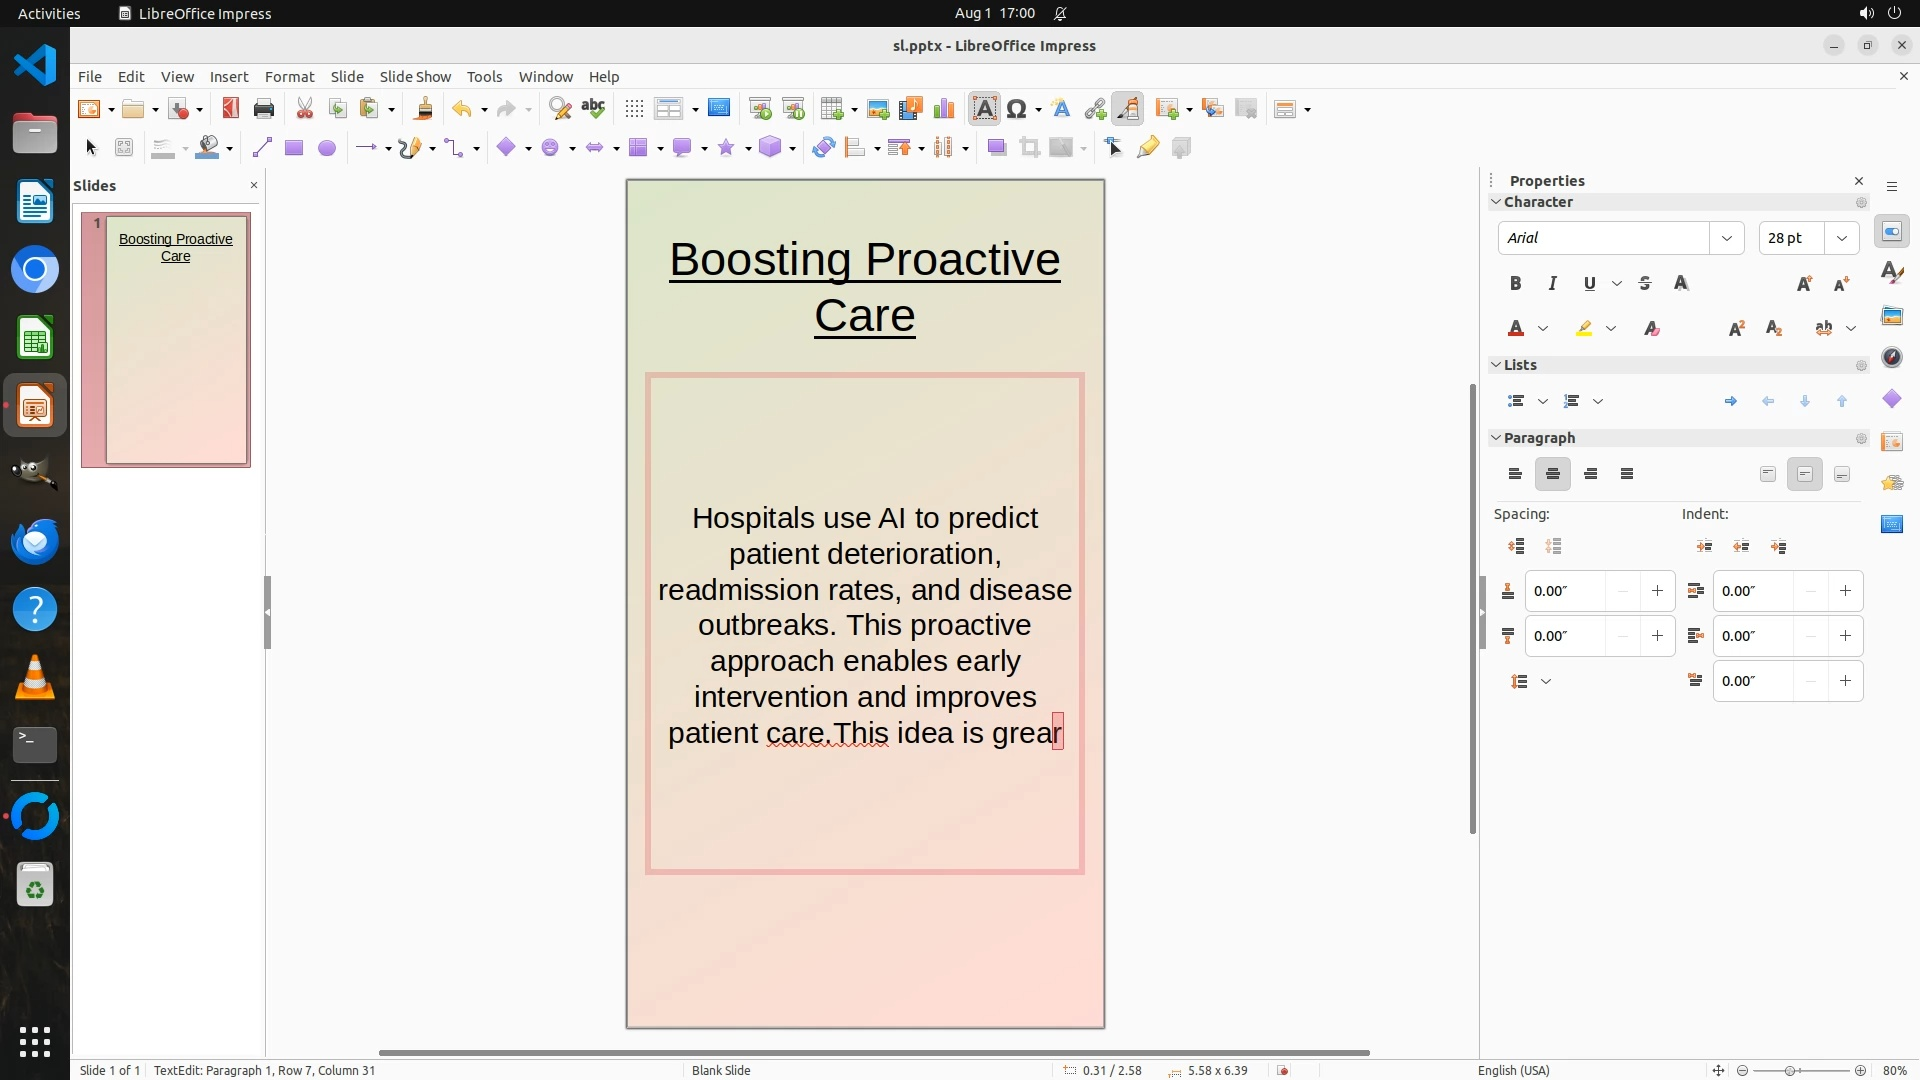
Task: Open the sidebar Navigator compass icon
Action: 1891,358
